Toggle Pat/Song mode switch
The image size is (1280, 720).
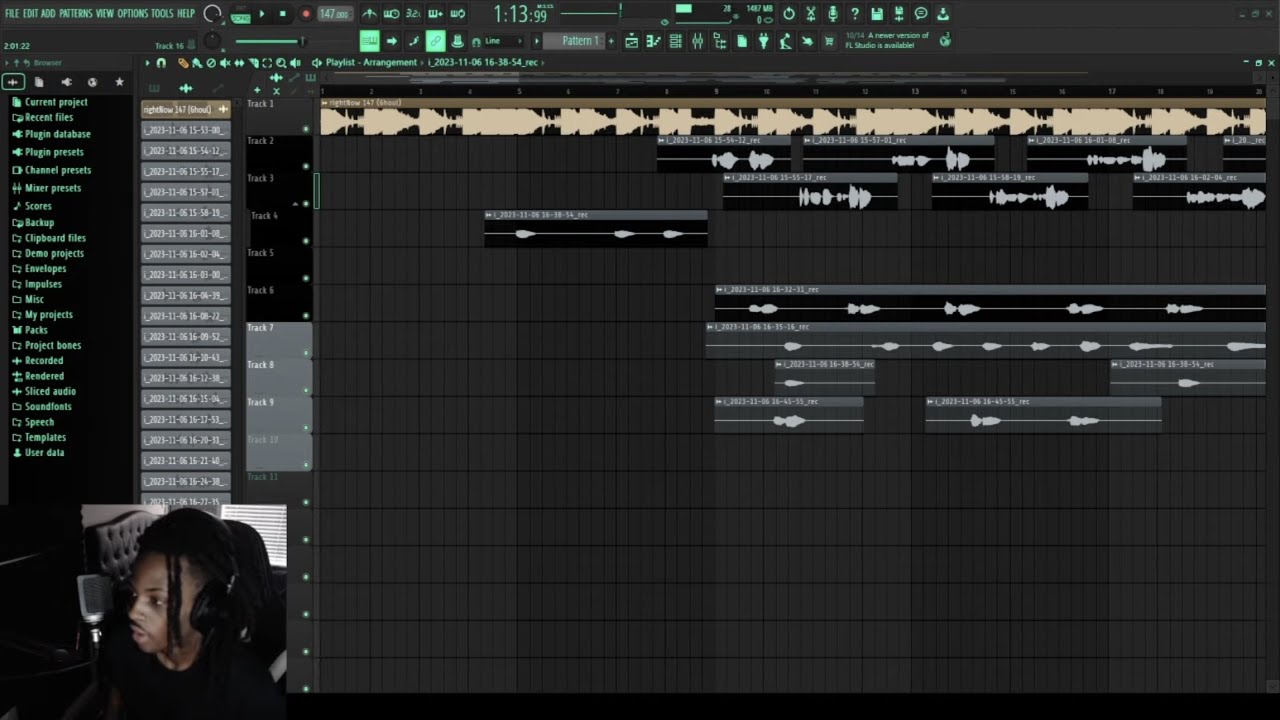pos(241,15)
